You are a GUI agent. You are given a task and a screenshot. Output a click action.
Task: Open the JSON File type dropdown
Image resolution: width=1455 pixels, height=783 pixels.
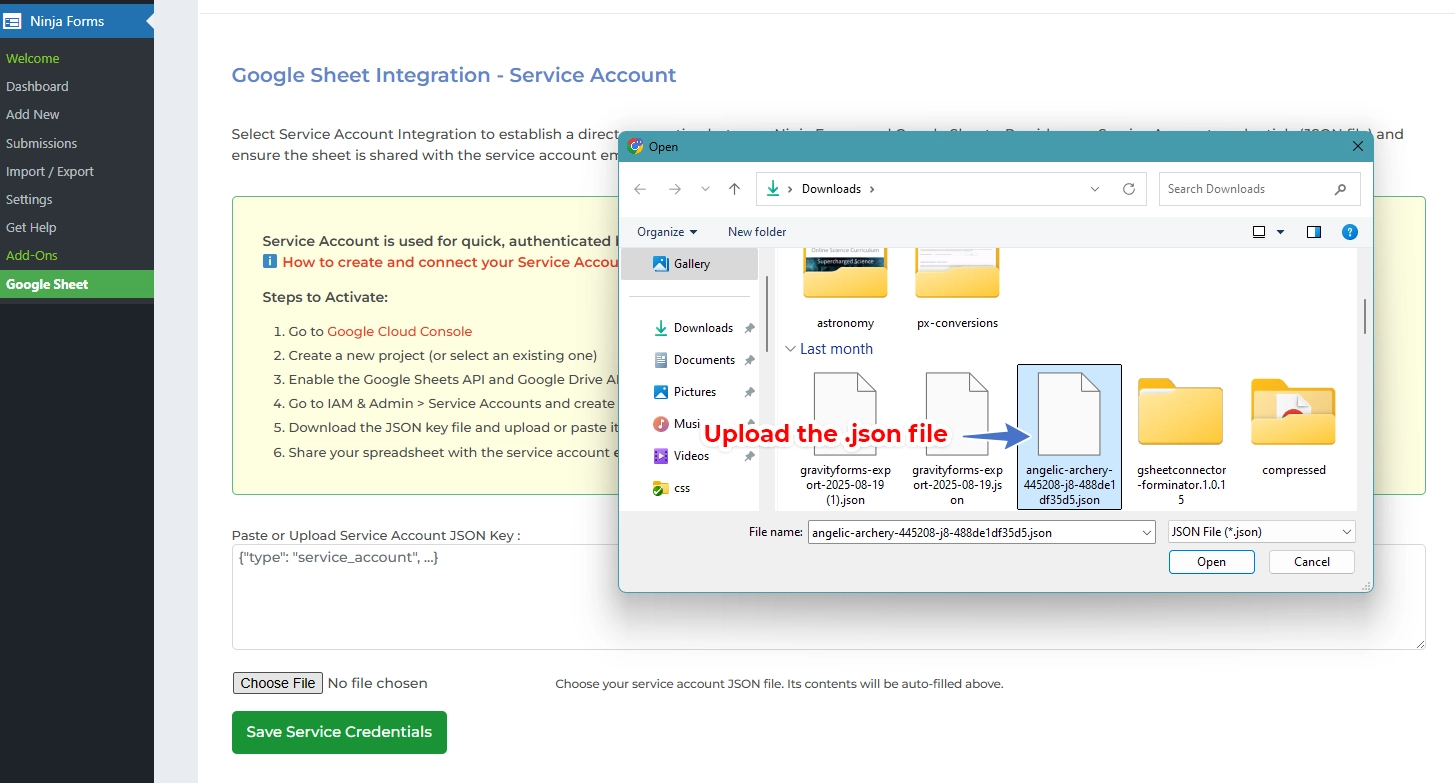tap(1260, 531)
